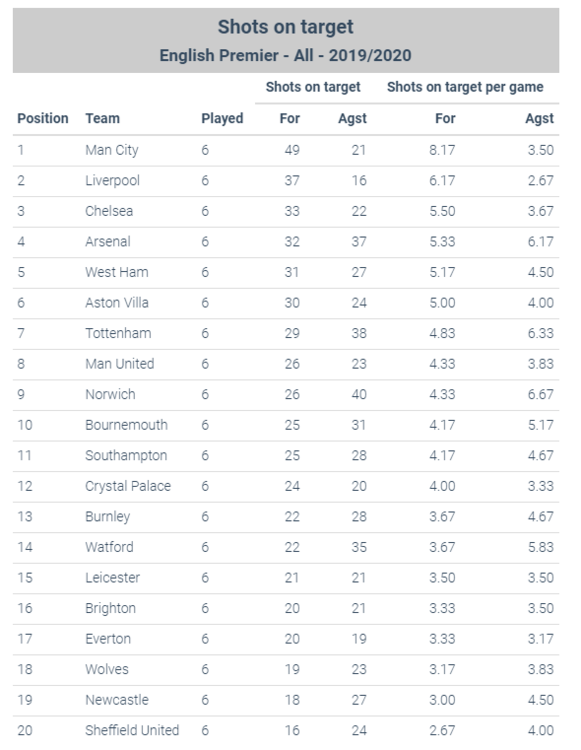Click the Crystal Palace team name
This screenshot has width=581, height=750.
pyautogui.click(x=128, y=486)
